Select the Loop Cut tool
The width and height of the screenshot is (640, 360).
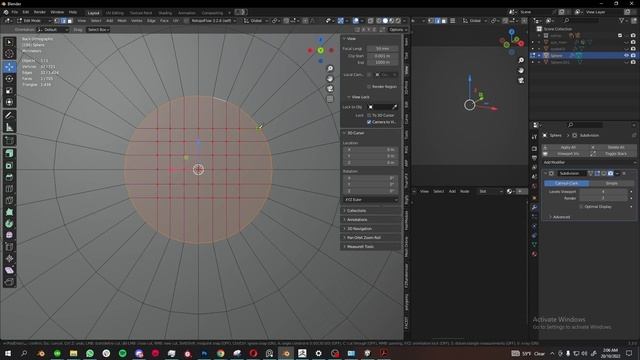(x=9, y=189)
